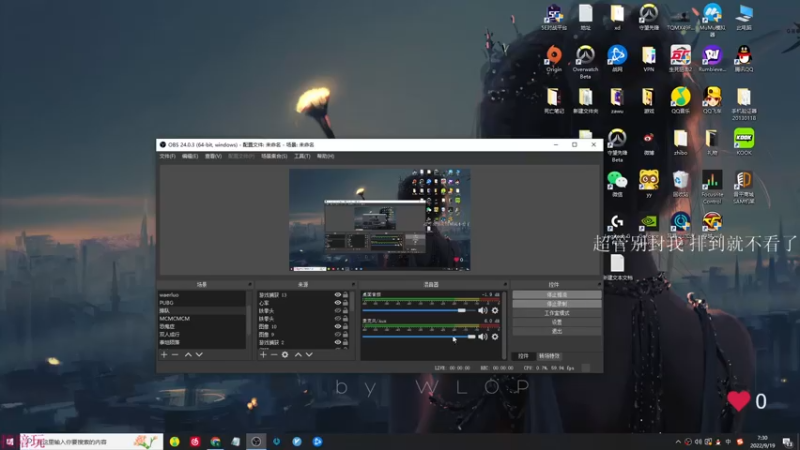Remove selected scene with the minus icon
Image resolution: width=800 pixels, height=450 pixels.
point(175,354)
